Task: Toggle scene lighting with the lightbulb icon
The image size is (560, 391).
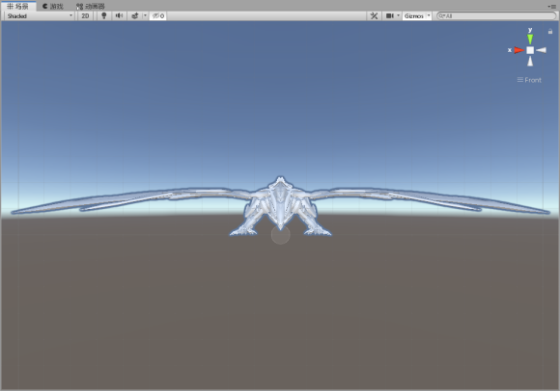Action: click(x=104, y=16)
